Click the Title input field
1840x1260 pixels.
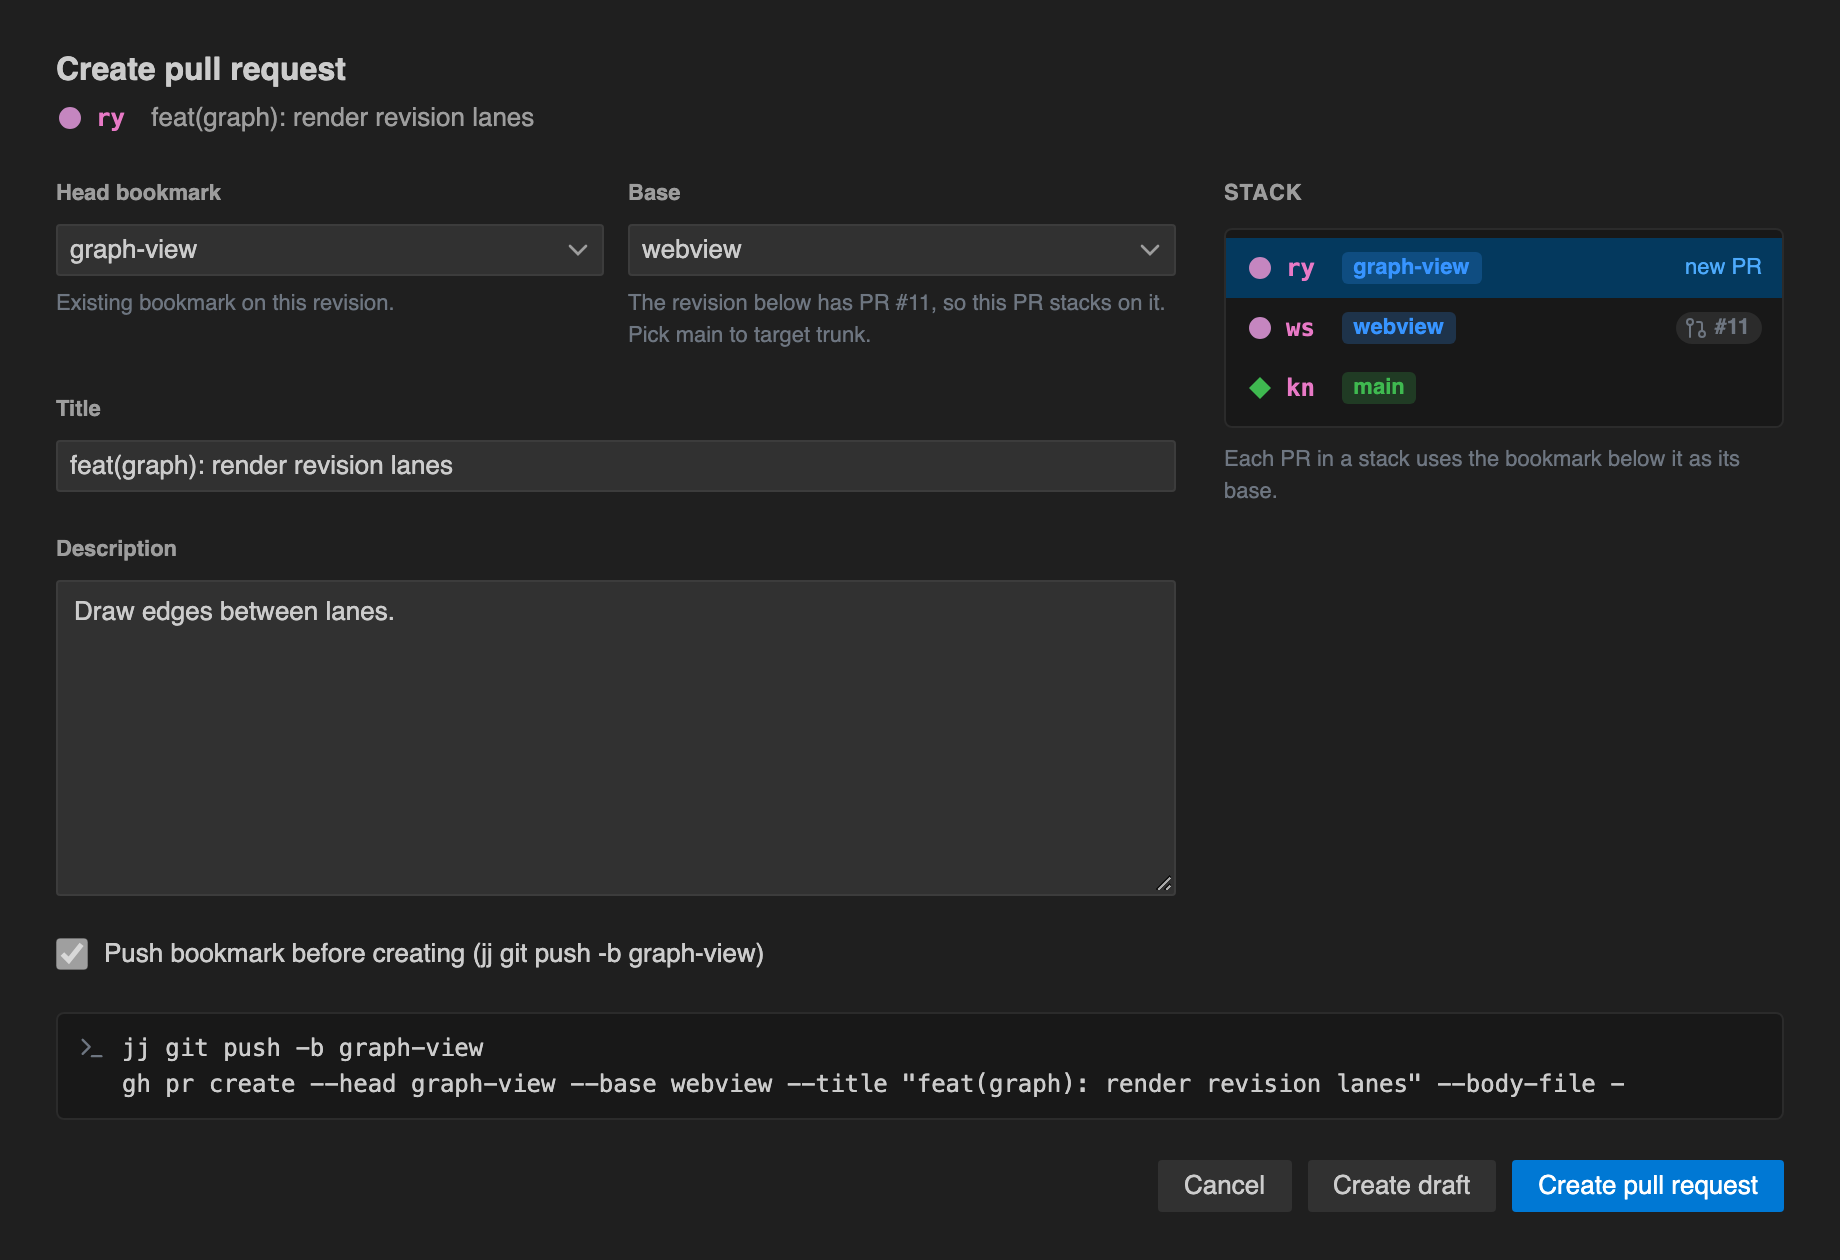click(x=615, y=466)
